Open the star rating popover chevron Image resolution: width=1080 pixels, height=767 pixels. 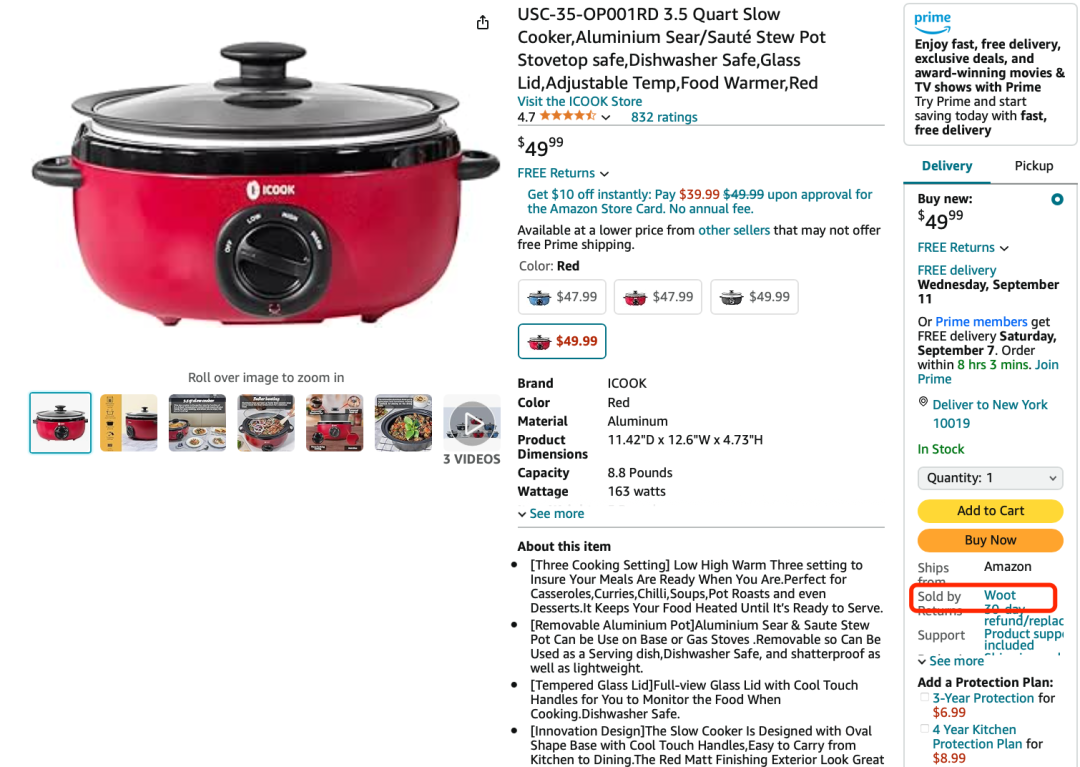(x=605, y=118)
